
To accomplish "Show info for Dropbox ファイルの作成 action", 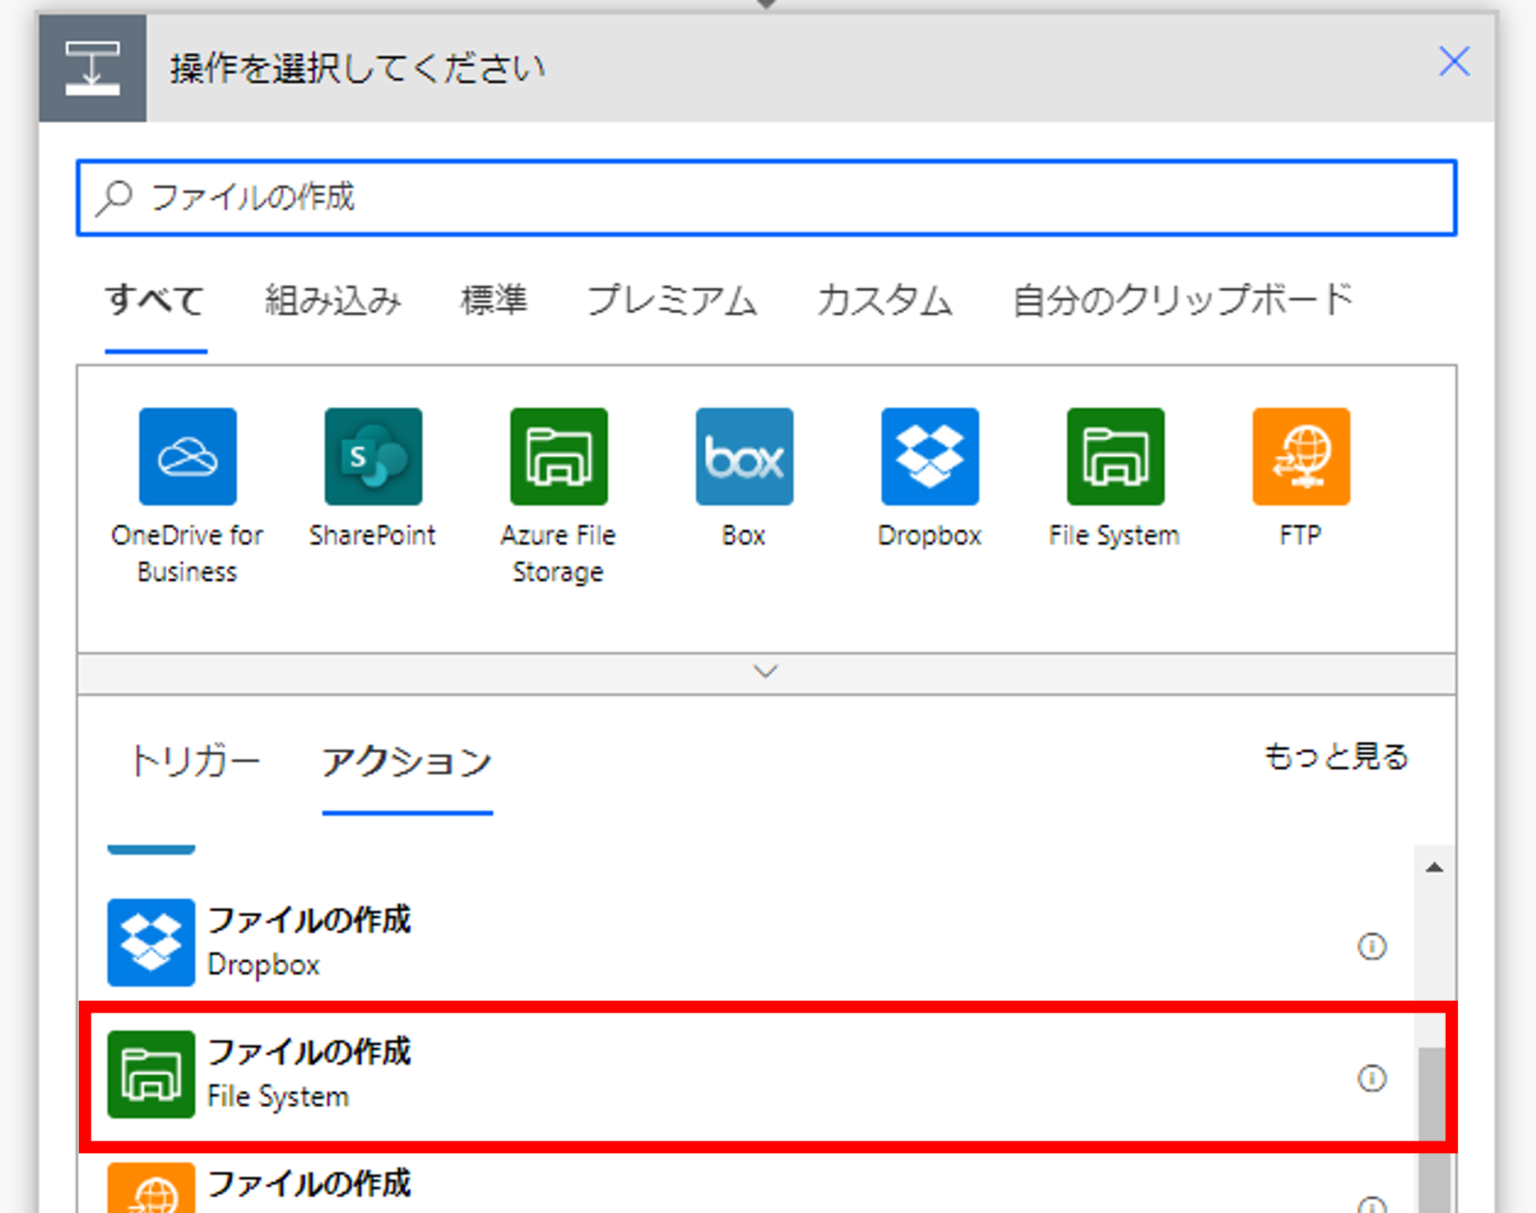I will click(1372, 945).
